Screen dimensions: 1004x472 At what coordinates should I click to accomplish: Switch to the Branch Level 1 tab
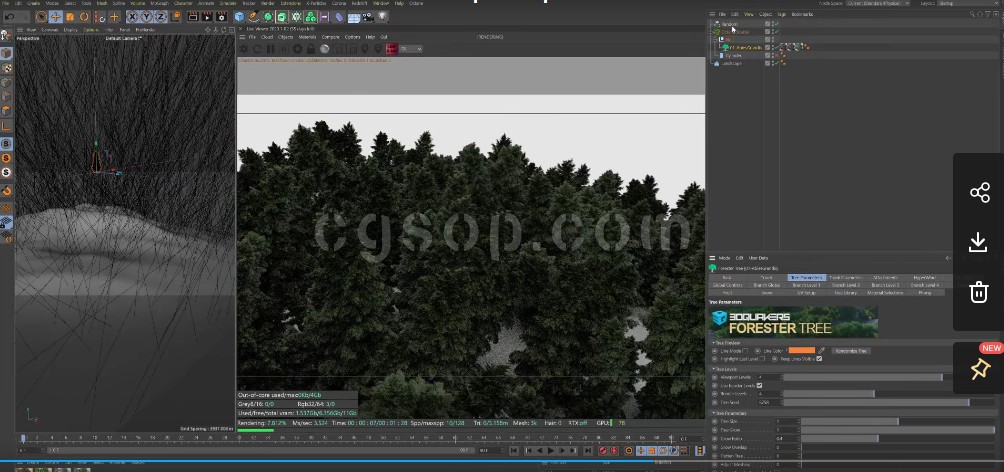[x=806, y=285]
